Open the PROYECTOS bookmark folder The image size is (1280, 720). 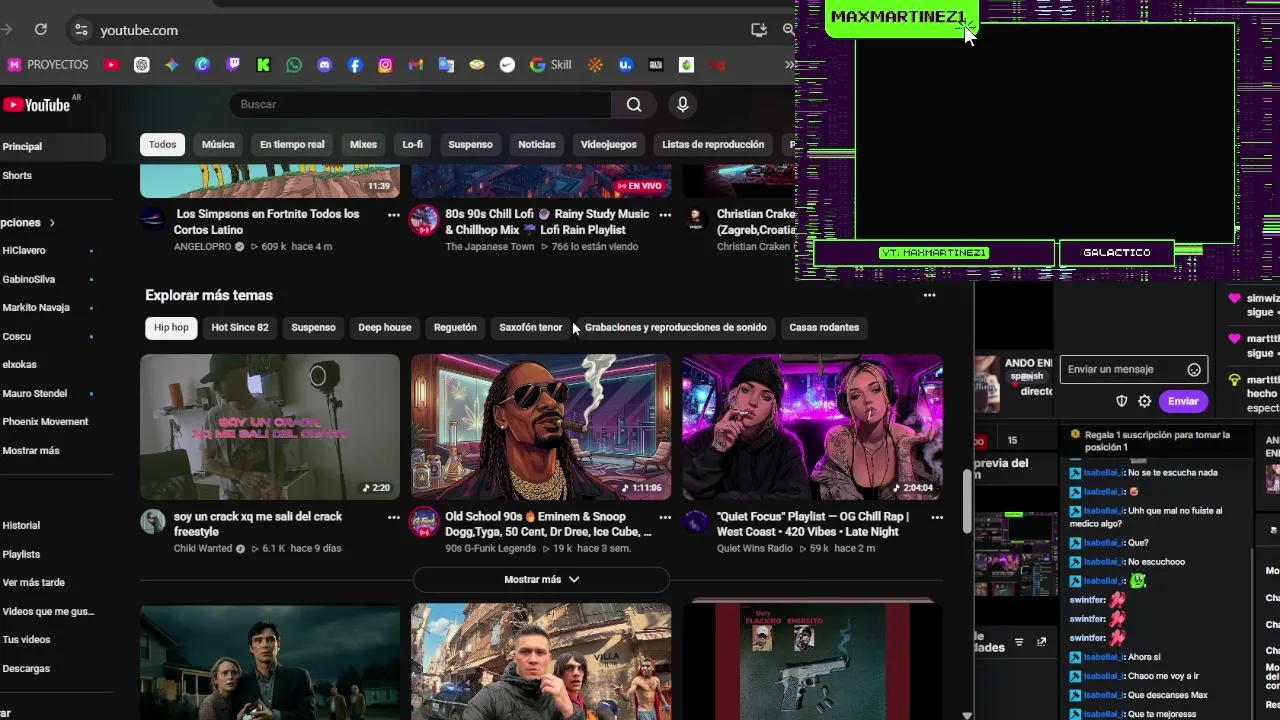pyautogui.click(x=48, y=65)
